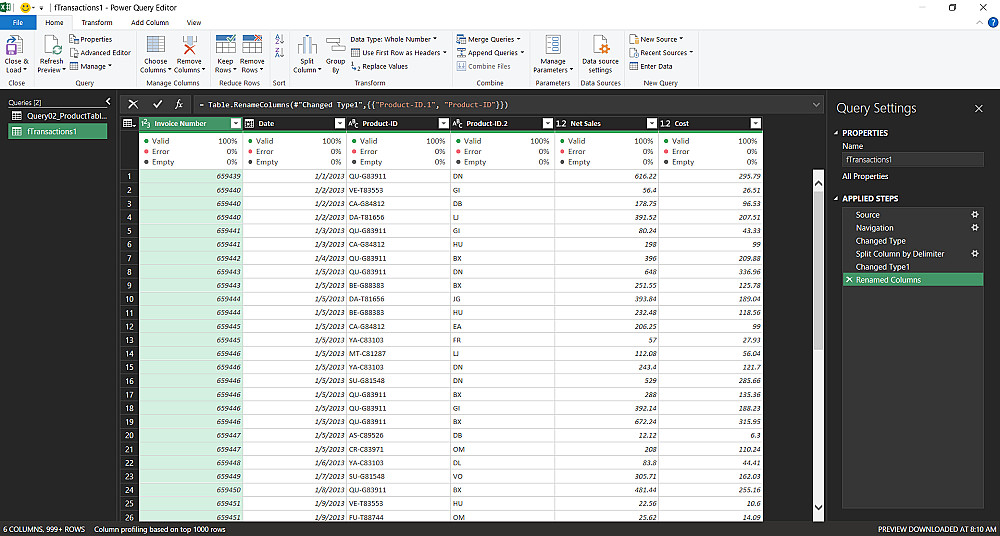Switch to the Transform tab
This screenshot has height=536, width=1000.
pyautogui.click(x=97, y=22)
